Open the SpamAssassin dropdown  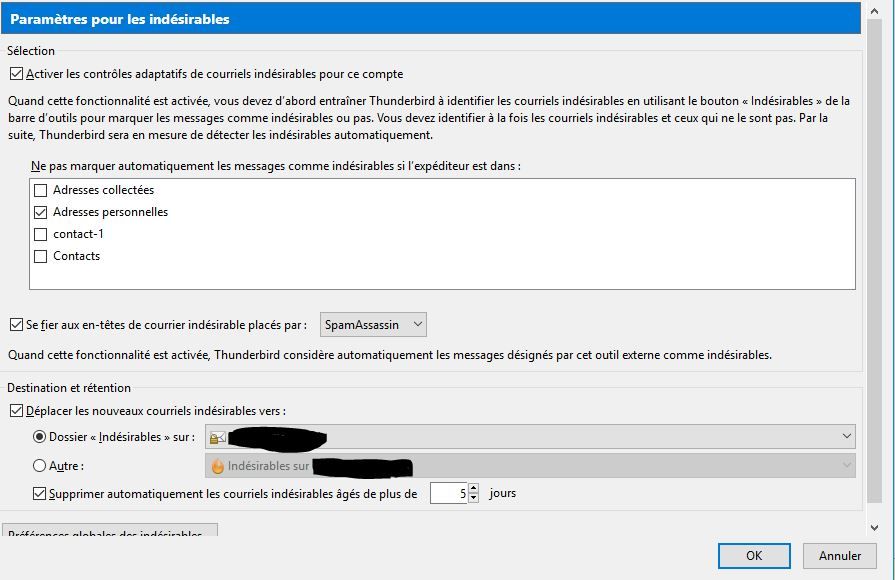point(373,325)
